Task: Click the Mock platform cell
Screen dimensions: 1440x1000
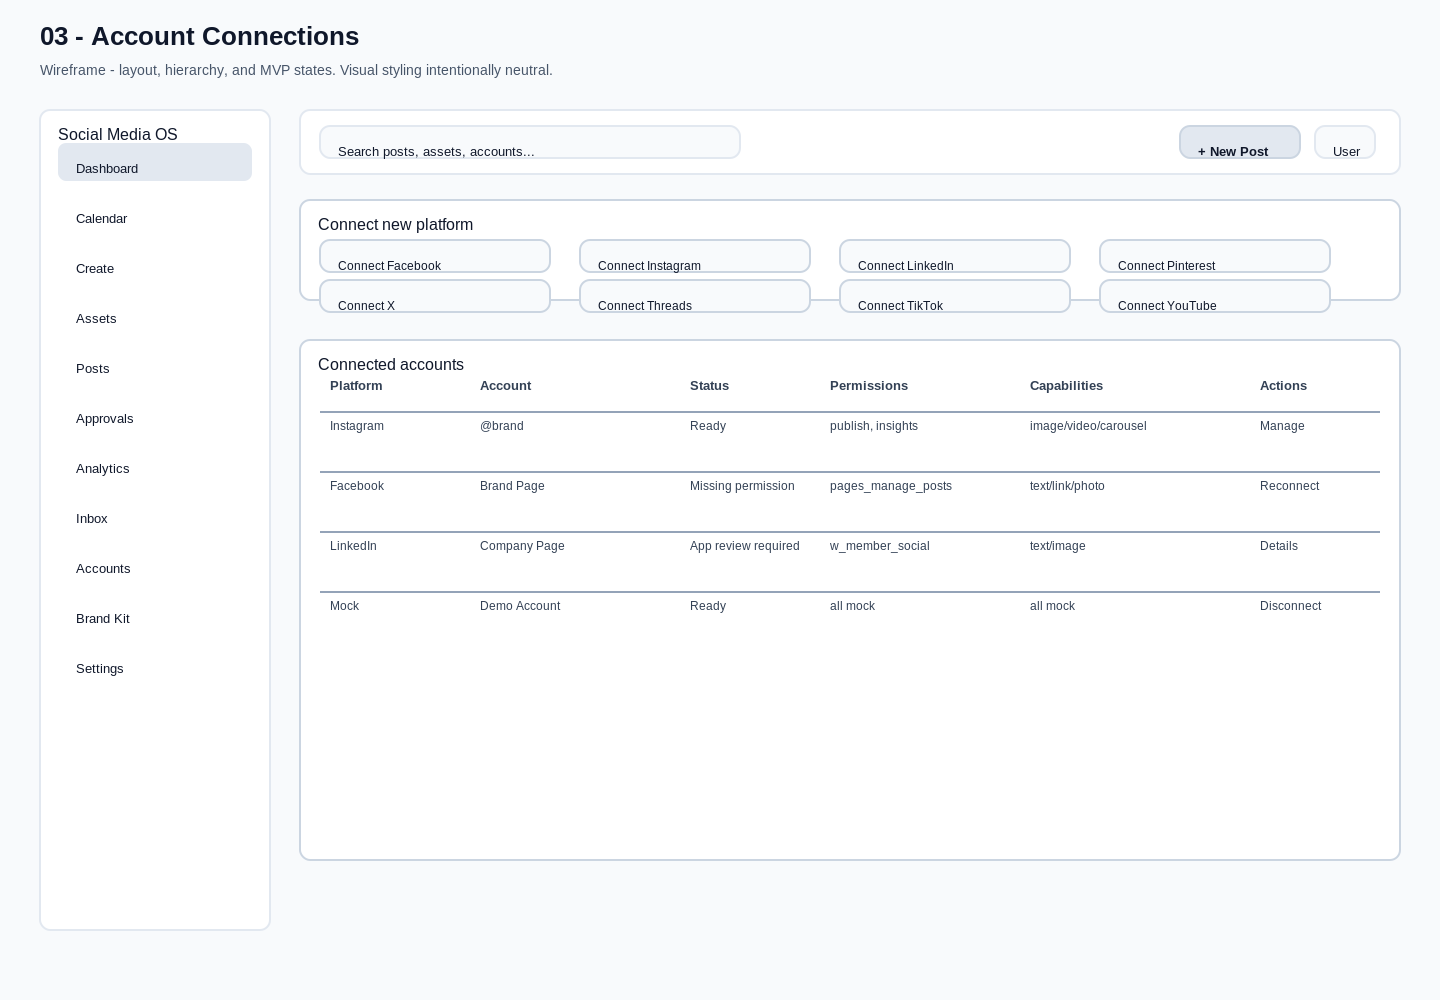Action: click(x=344, y=606)
